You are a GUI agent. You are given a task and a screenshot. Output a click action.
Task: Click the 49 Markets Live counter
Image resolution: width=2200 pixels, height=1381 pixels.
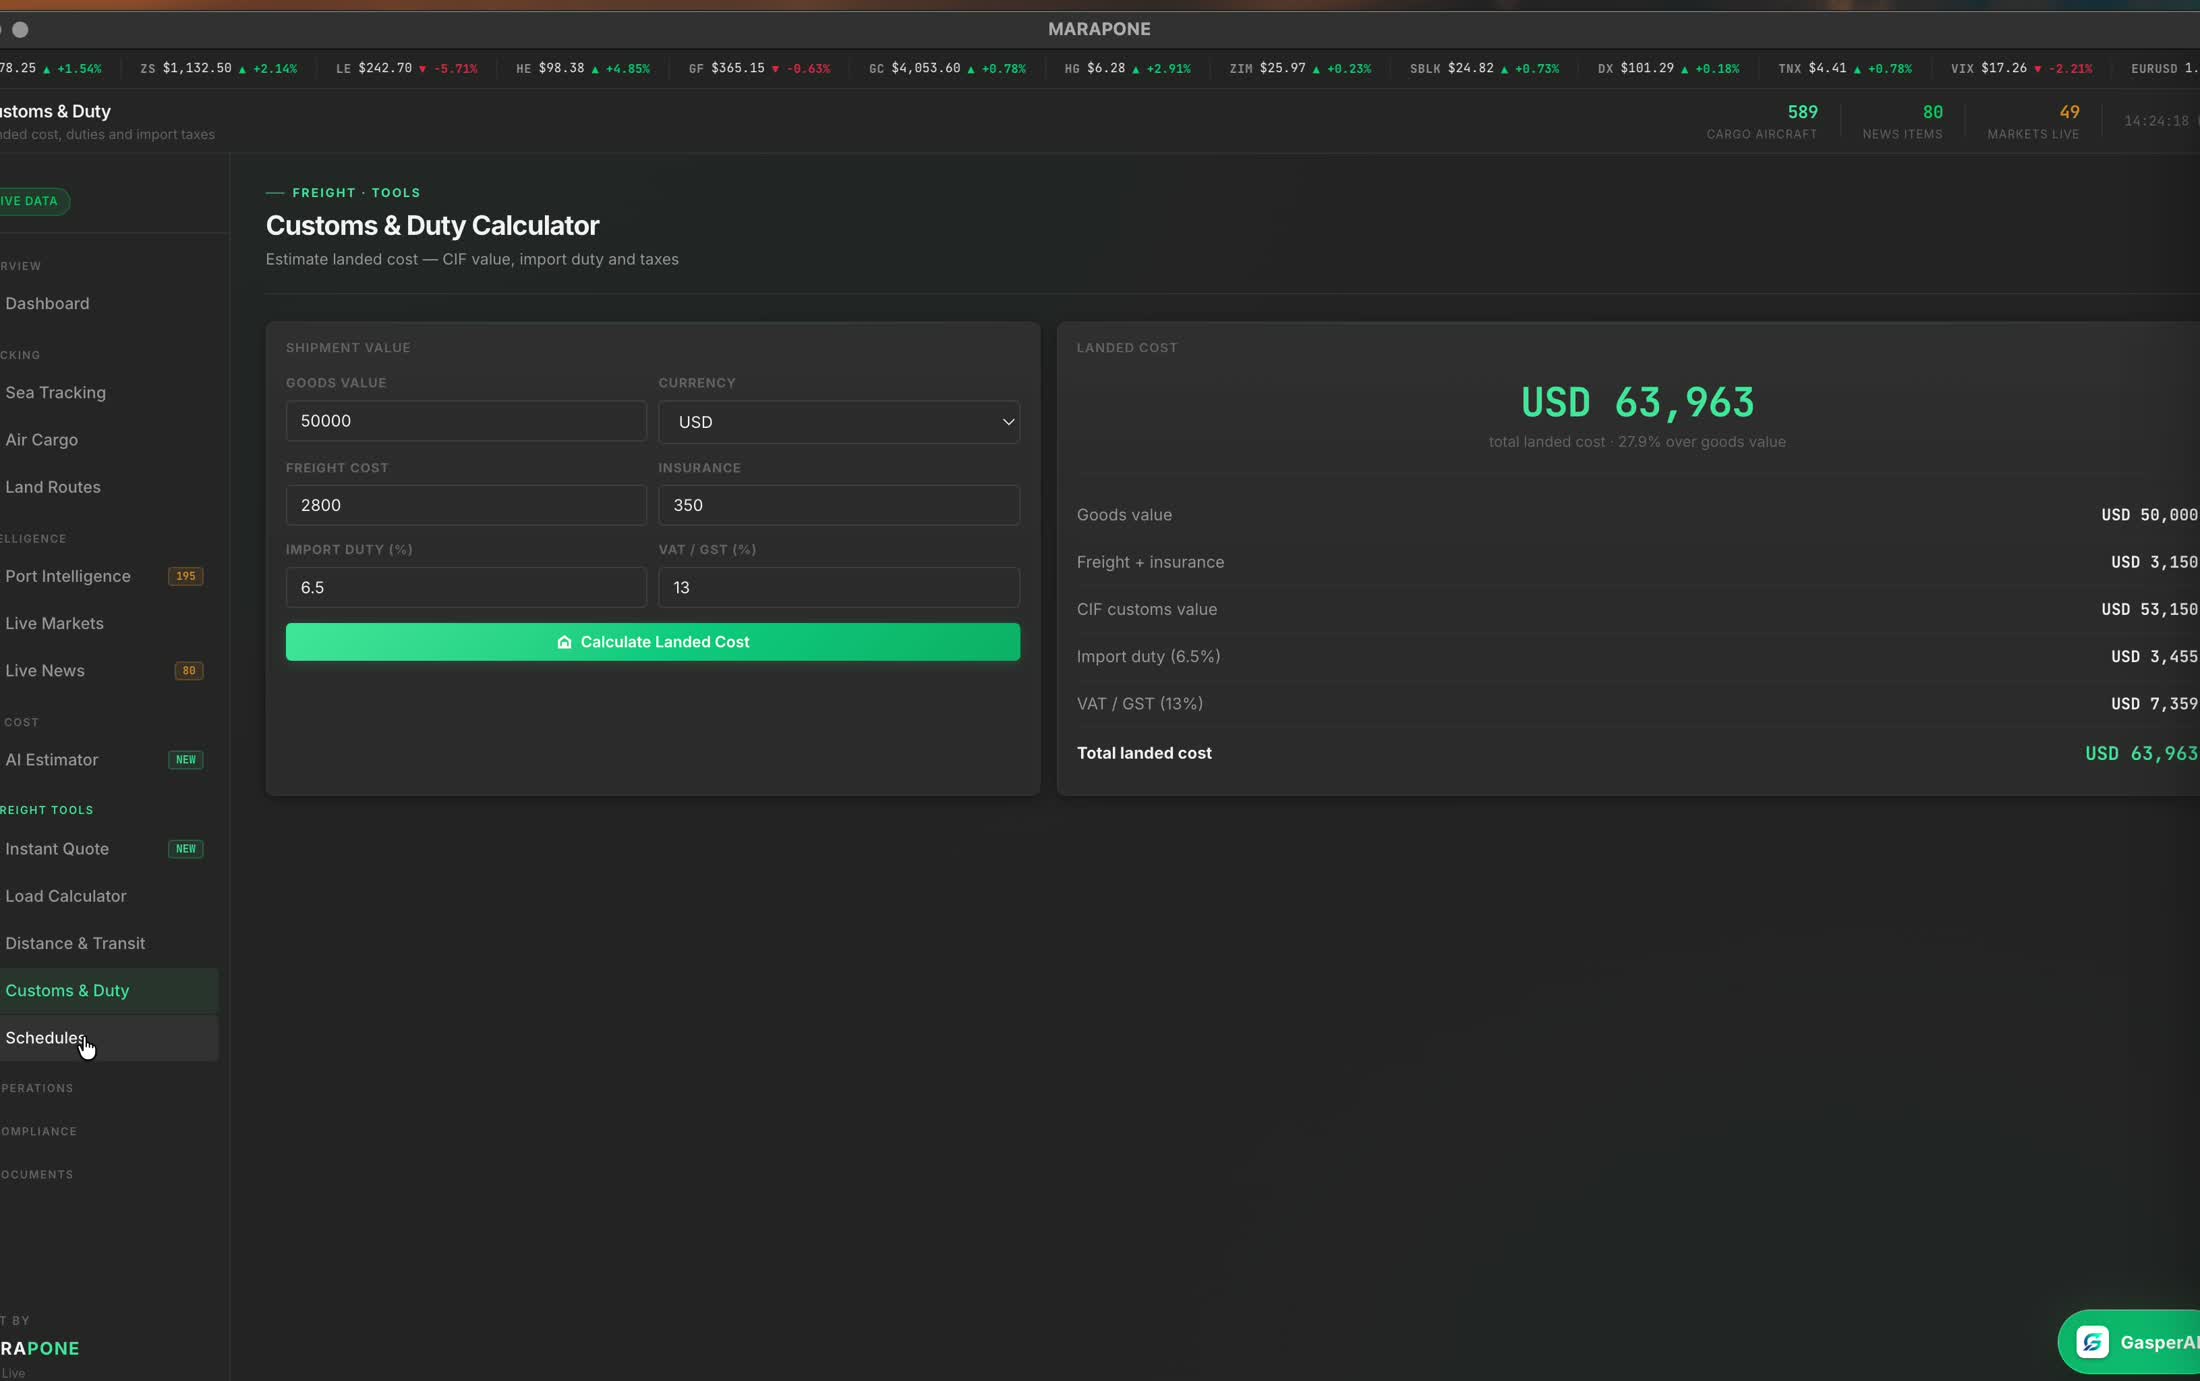click(2033, 121)
